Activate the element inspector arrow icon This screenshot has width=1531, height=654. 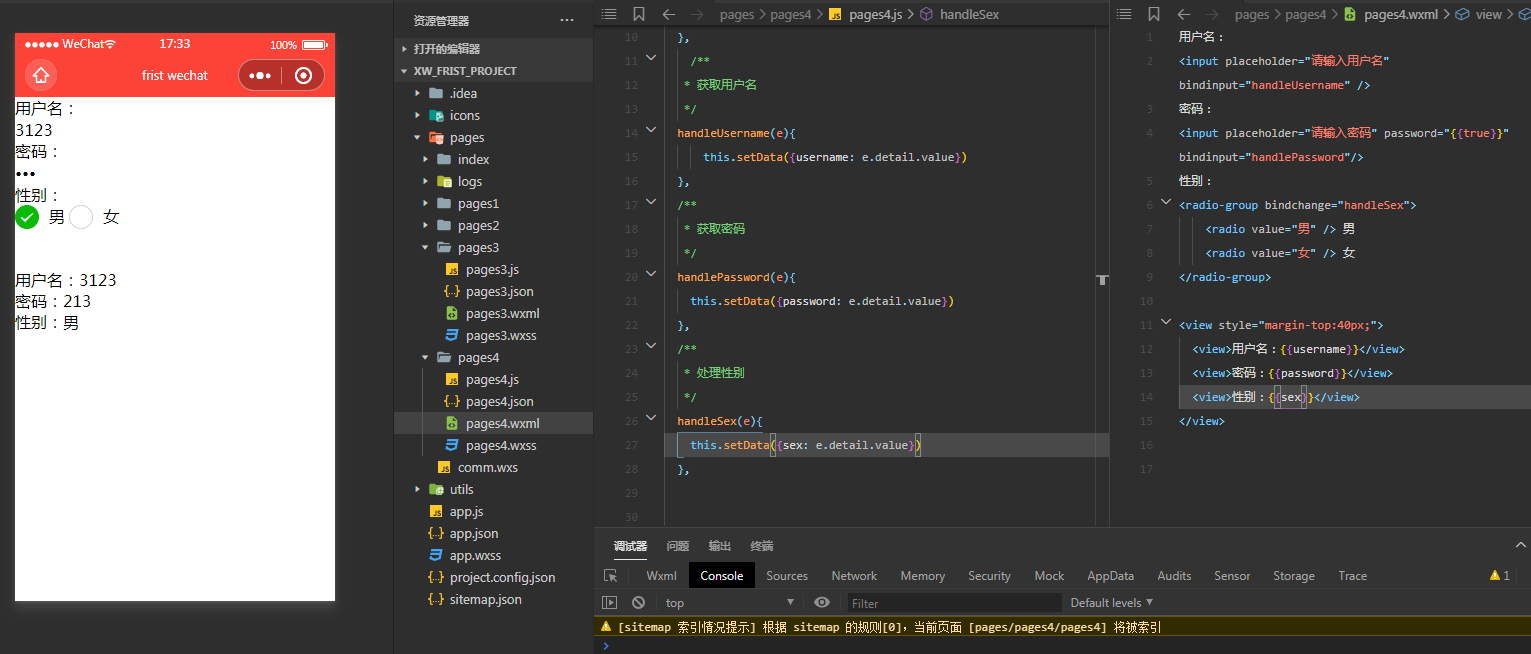click(x=610, y=576)
